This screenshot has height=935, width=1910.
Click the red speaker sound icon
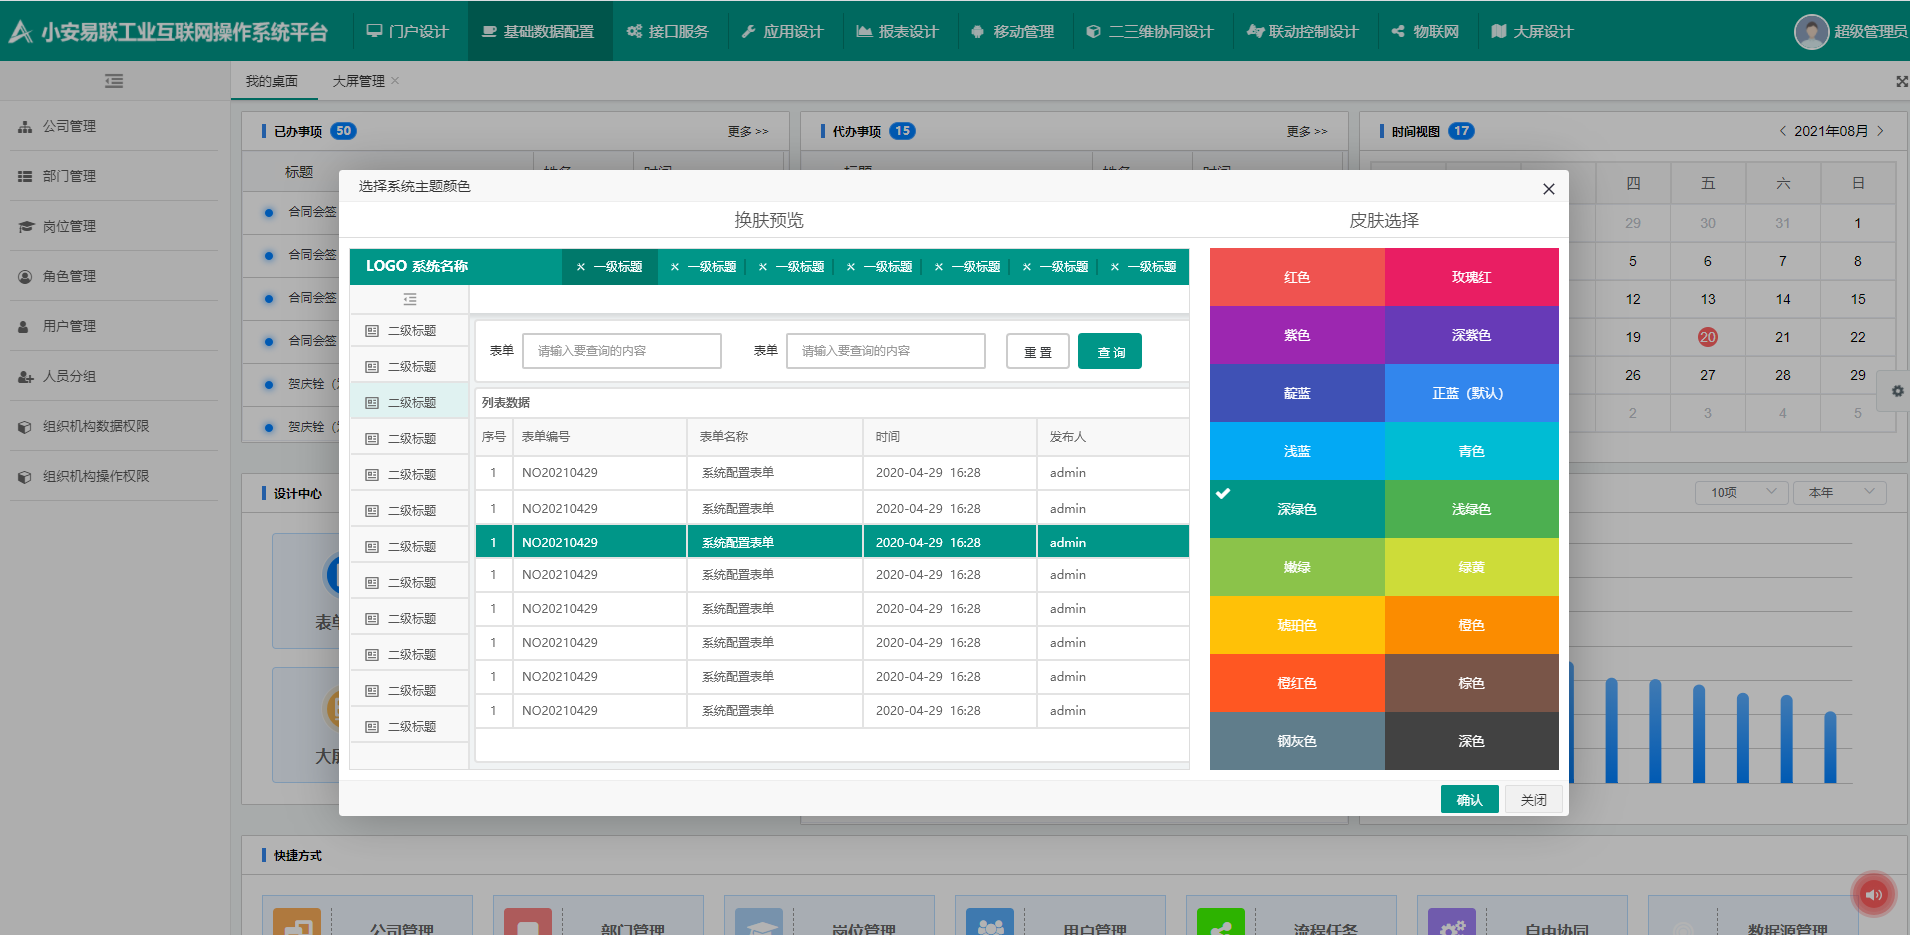pyautogui.click(x=1874, y=894)
